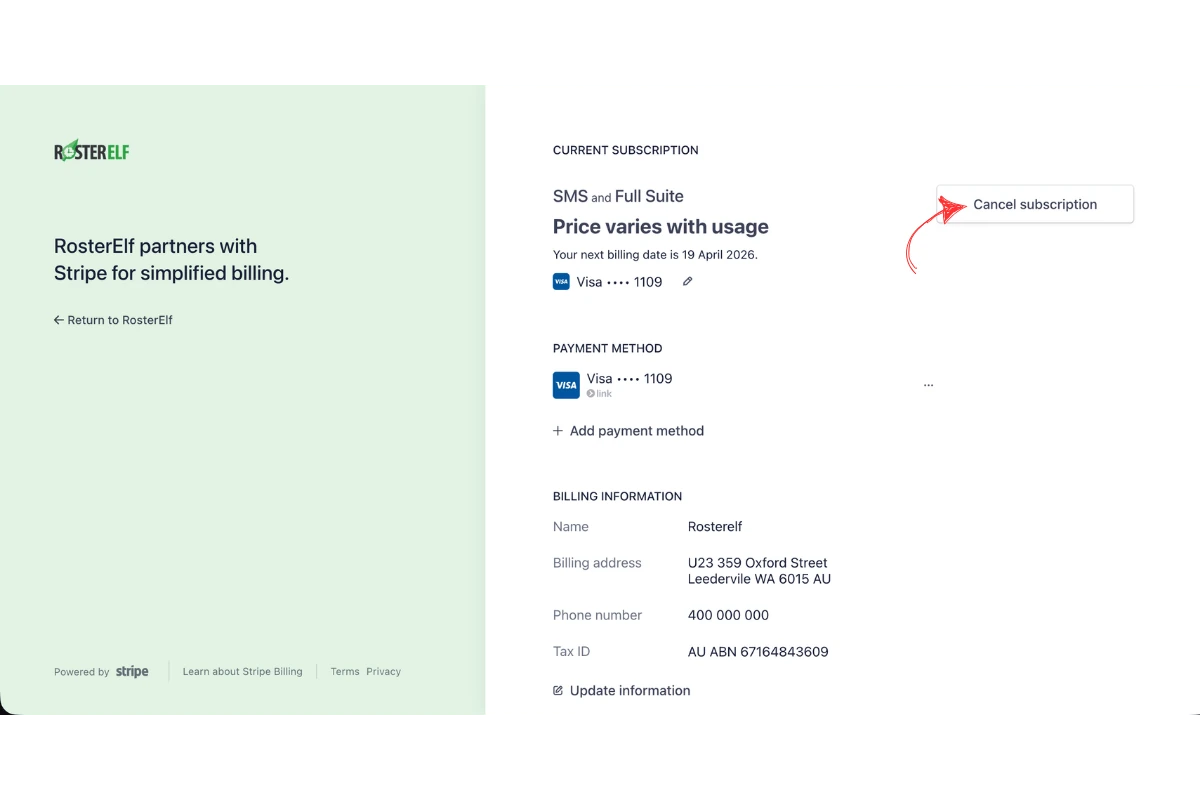Click the 'Powered by' footer text
The width and height of the screenshot is (1200, 800).
tap(82, 672)
